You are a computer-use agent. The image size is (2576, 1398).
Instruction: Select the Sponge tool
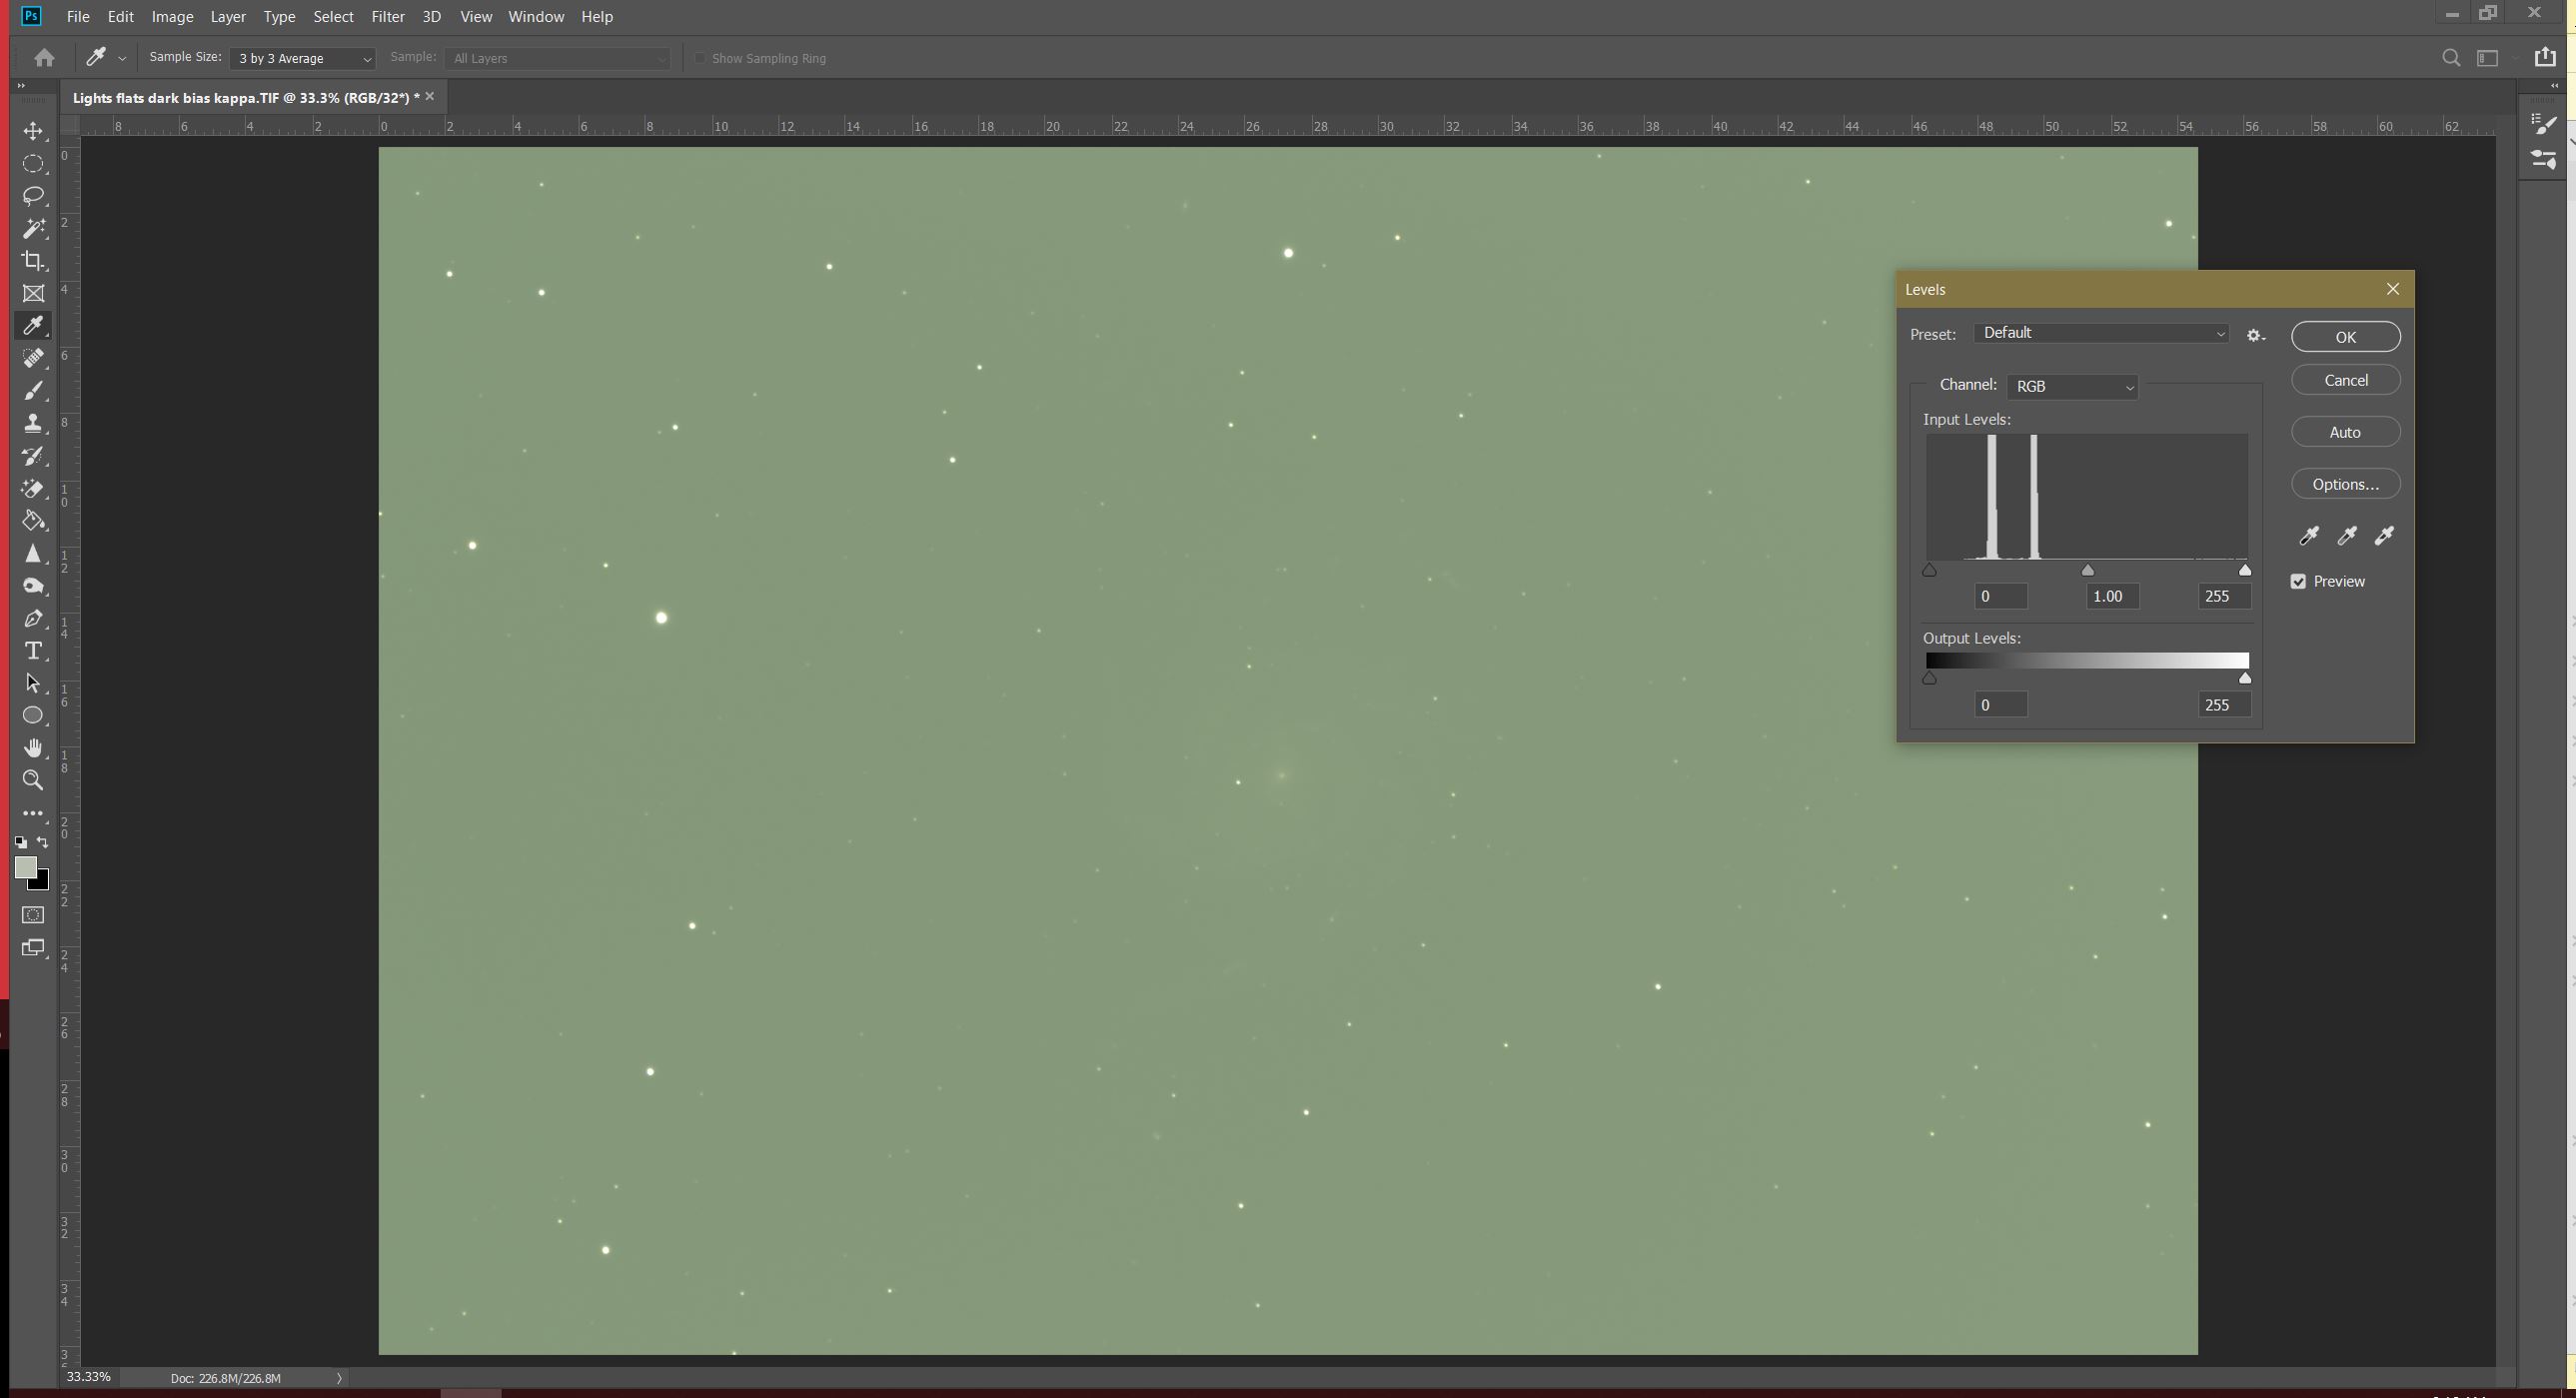point(33,586)
